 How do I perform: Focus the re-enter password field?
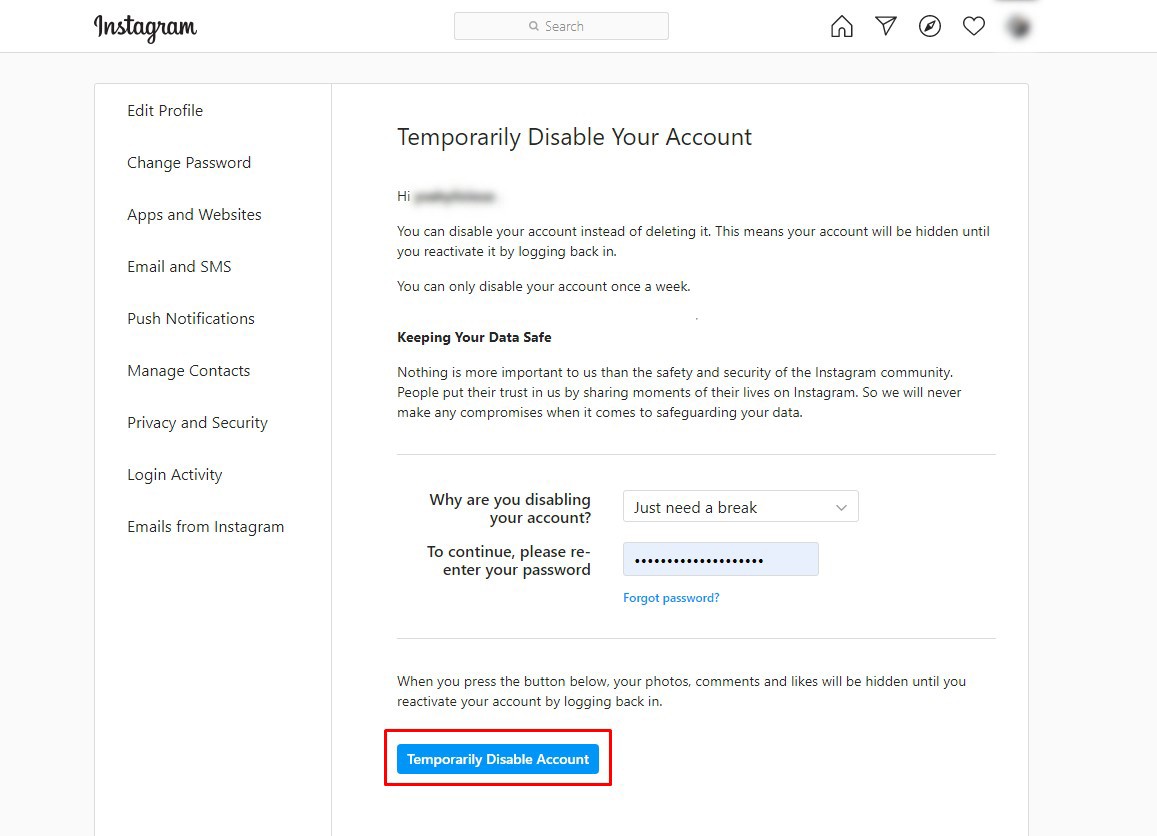pyautogui.click(x=720, y=559)
